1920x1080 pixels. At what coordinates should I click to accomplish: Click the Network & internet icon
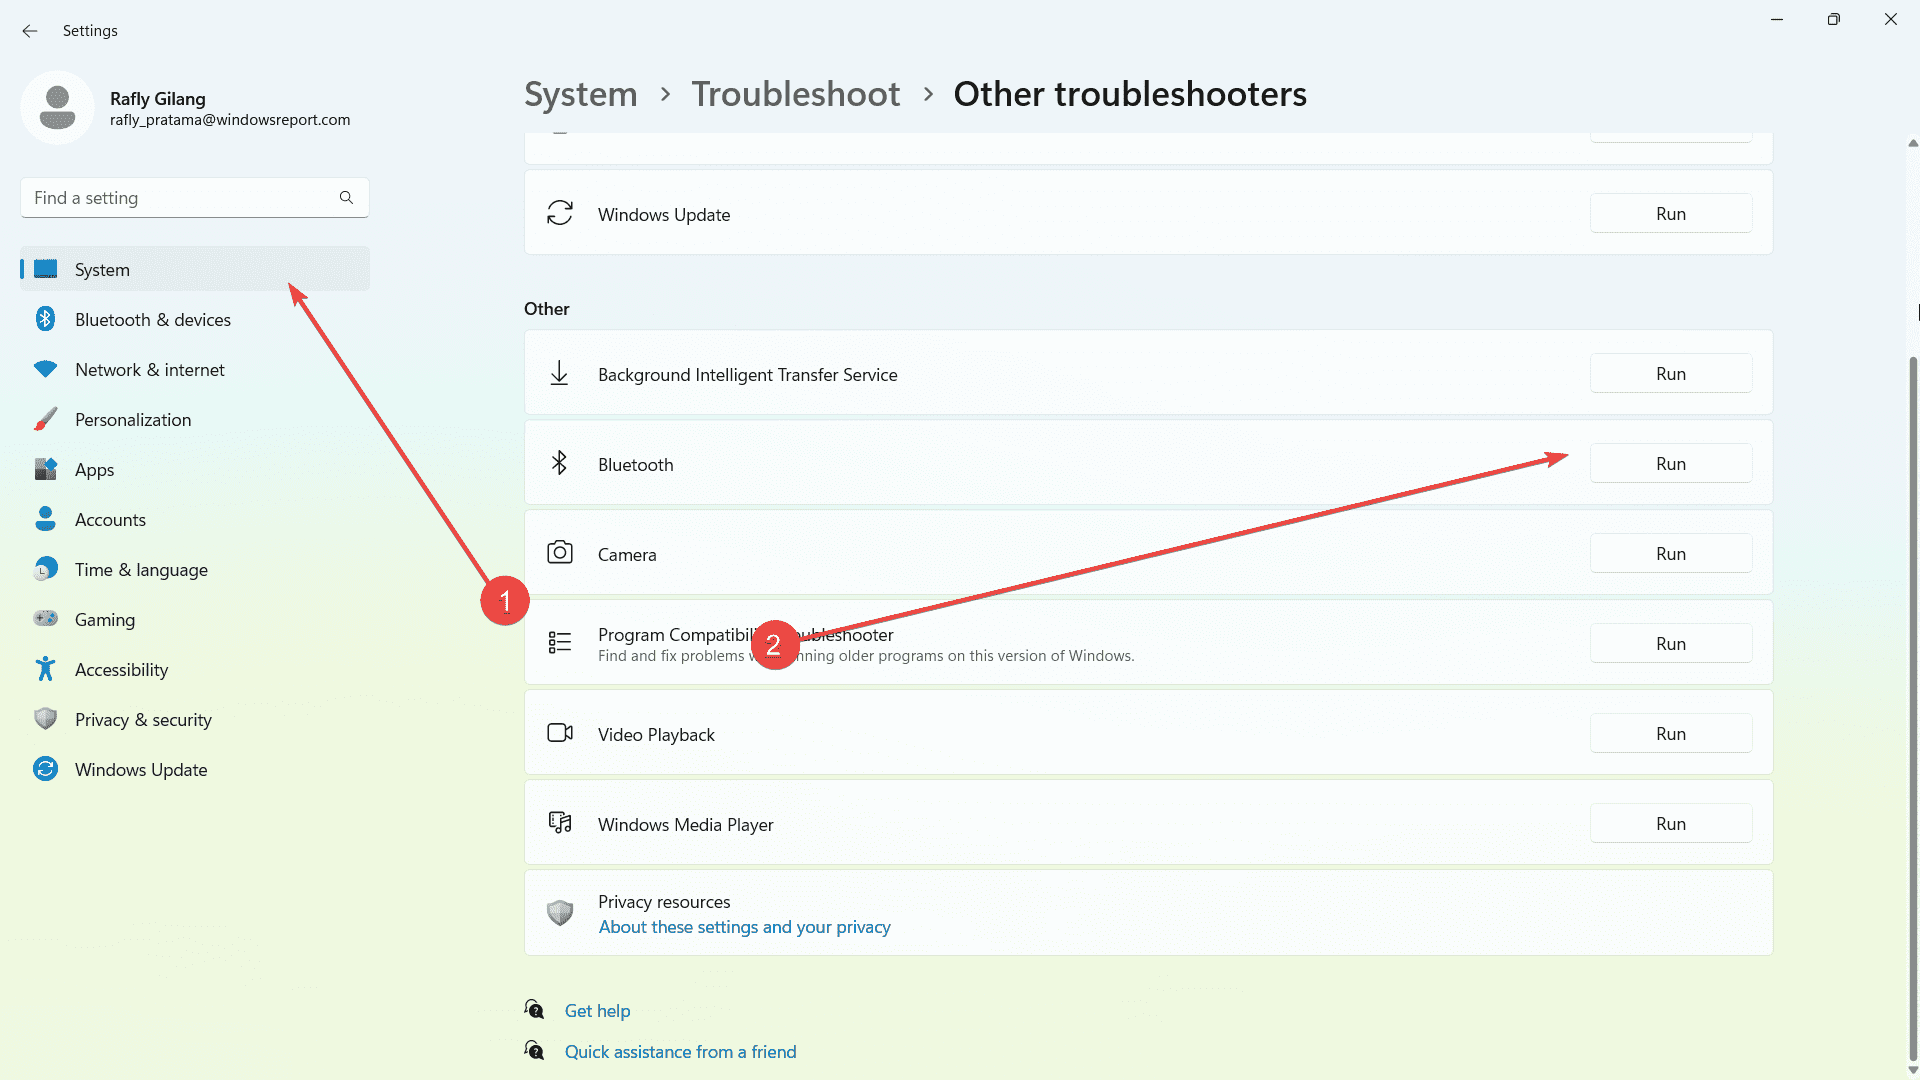click(x=47, y=369)
